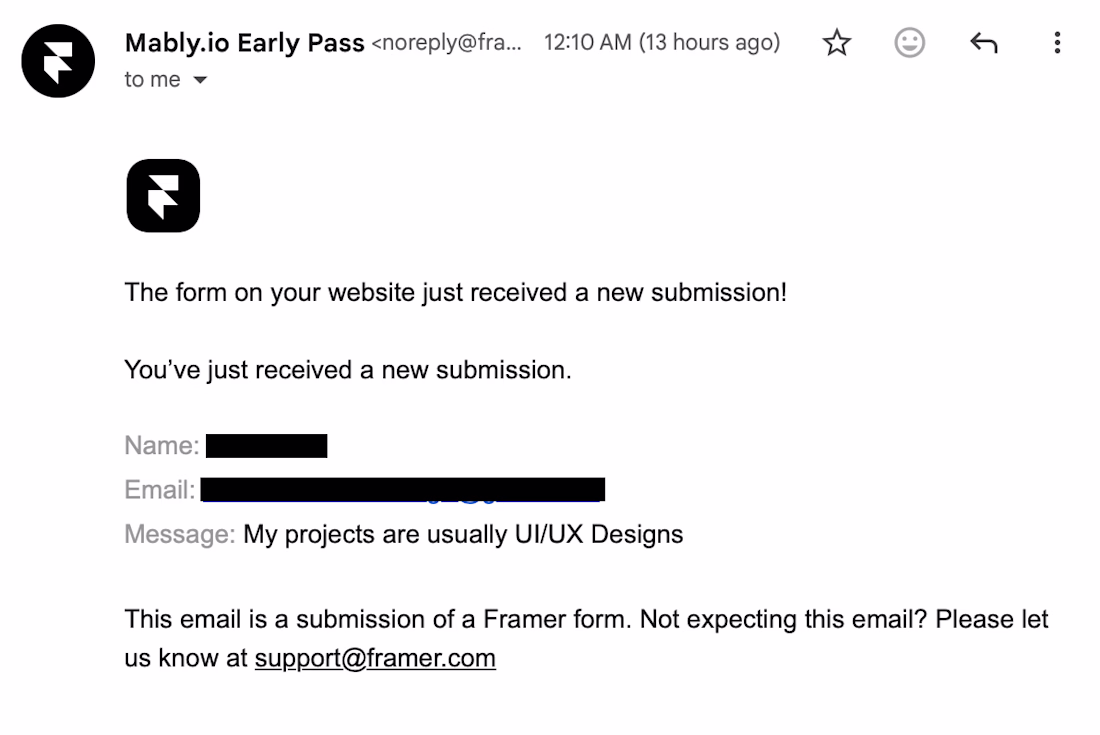
Task: Click the "12:10 AM (13 hours ago)" timestamp
Action: pyautogui.click(x=661, y=43)
